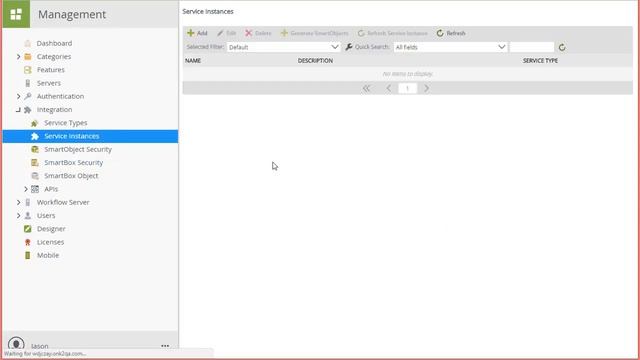Open the Dashboard icon in sidebar
This screenshot has height=360, width=640.
click(27, 43)
